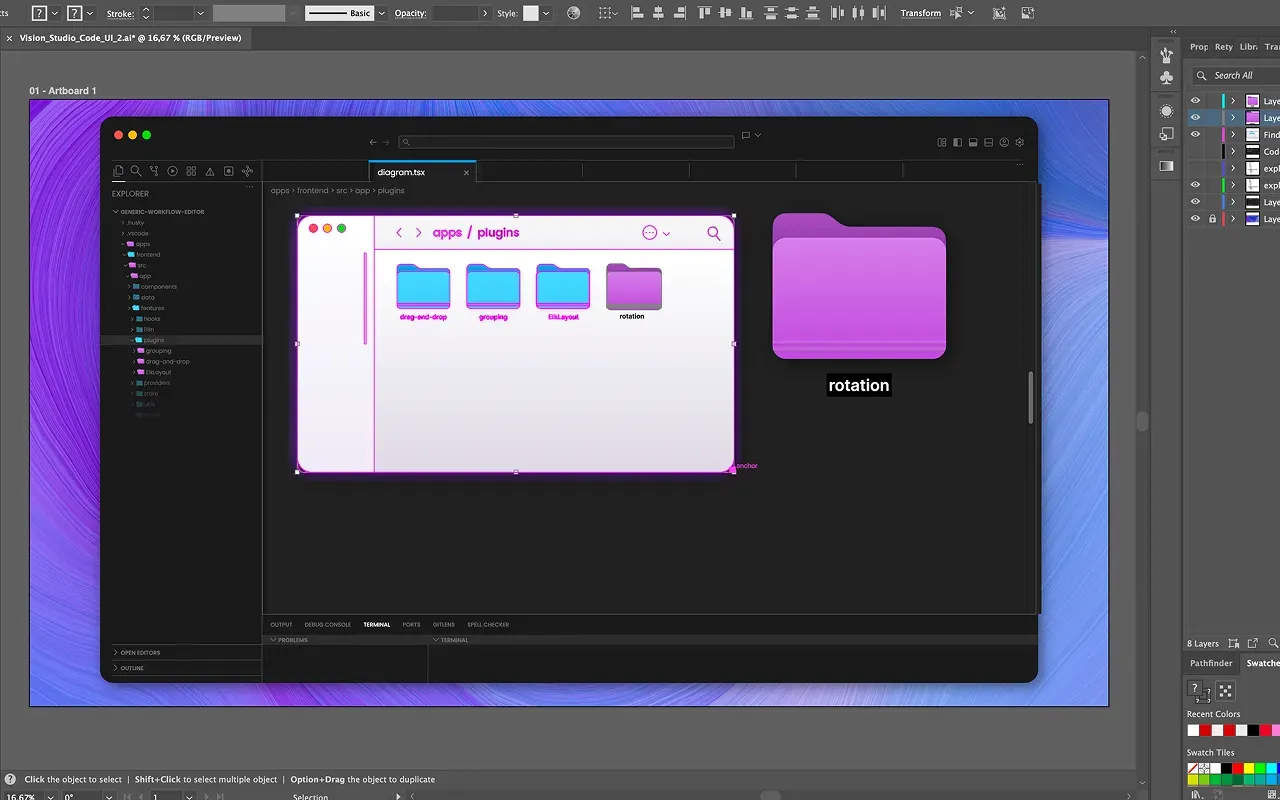This screenshot has height=800, width=1280.
Task: Open the Symbols panel club icon
Action: pos(1166,78)
